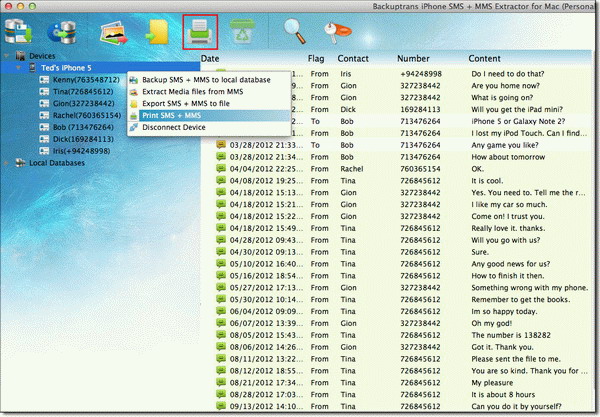Select message "I like my car so much."
The image size is (600, 417).
tap(509, 204)
